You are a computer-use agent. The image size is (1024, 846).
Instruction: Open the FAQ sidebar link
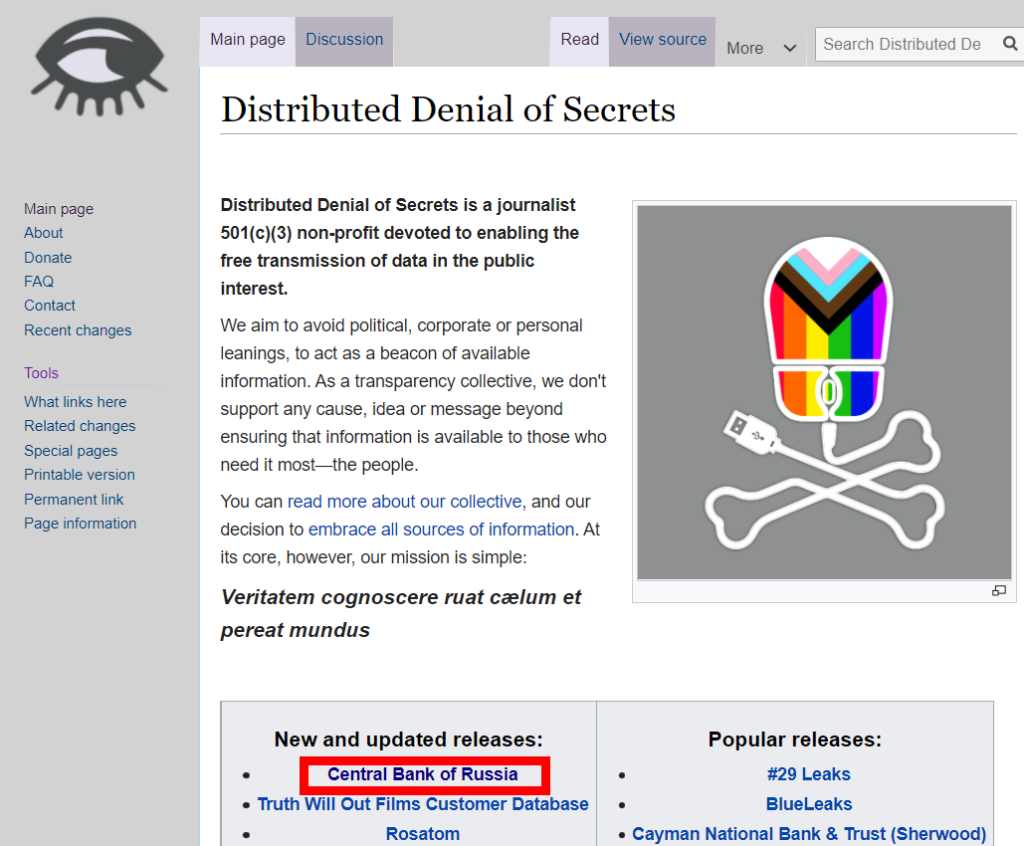(39, 281)
